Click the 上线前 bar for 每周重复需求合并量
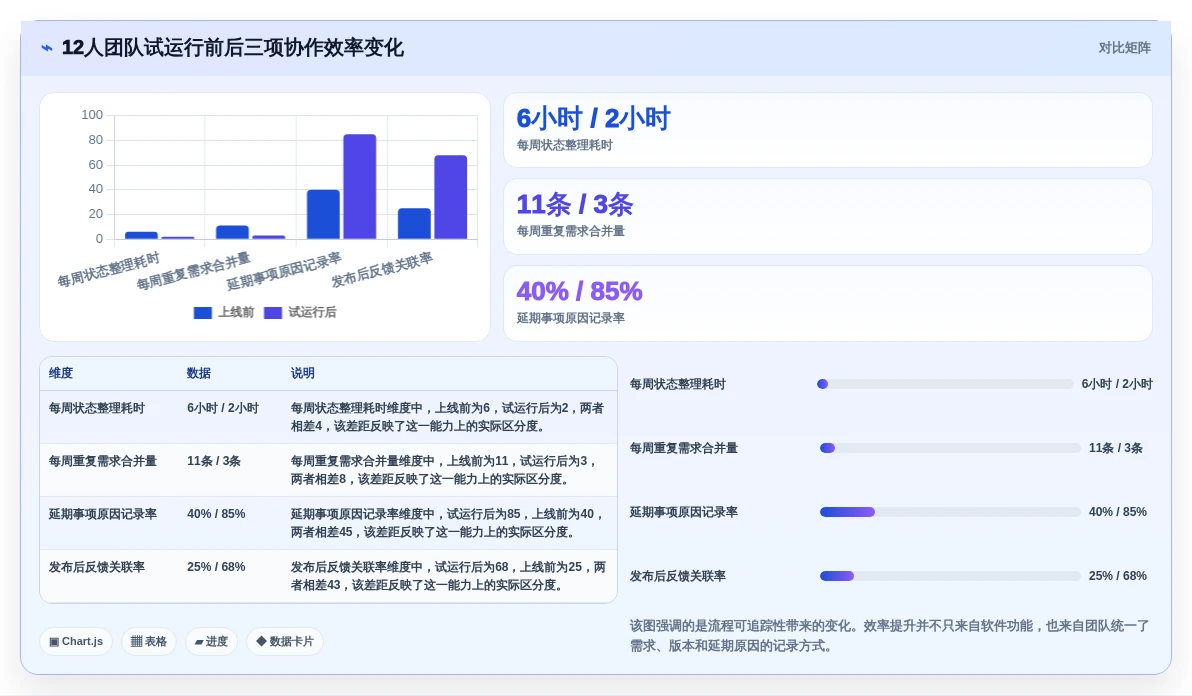The width and height of the screenshot is (1192, 696). click(x=232, y=233)
